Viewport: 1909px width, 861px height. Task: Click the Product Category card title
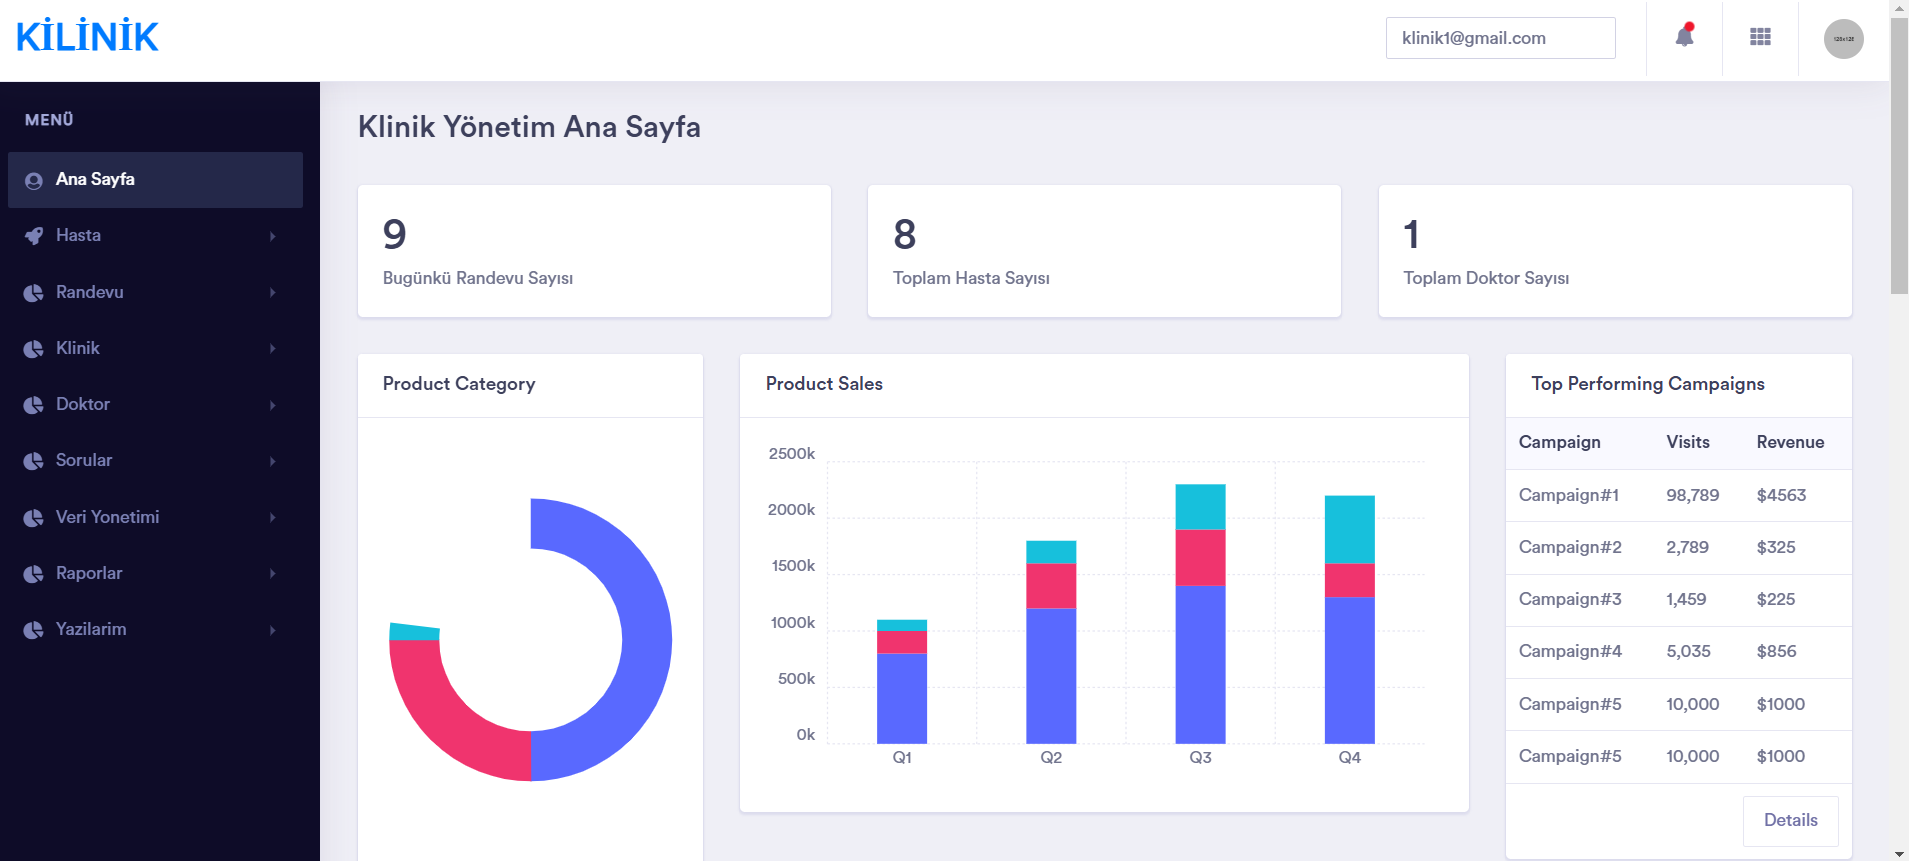point(459,384)
